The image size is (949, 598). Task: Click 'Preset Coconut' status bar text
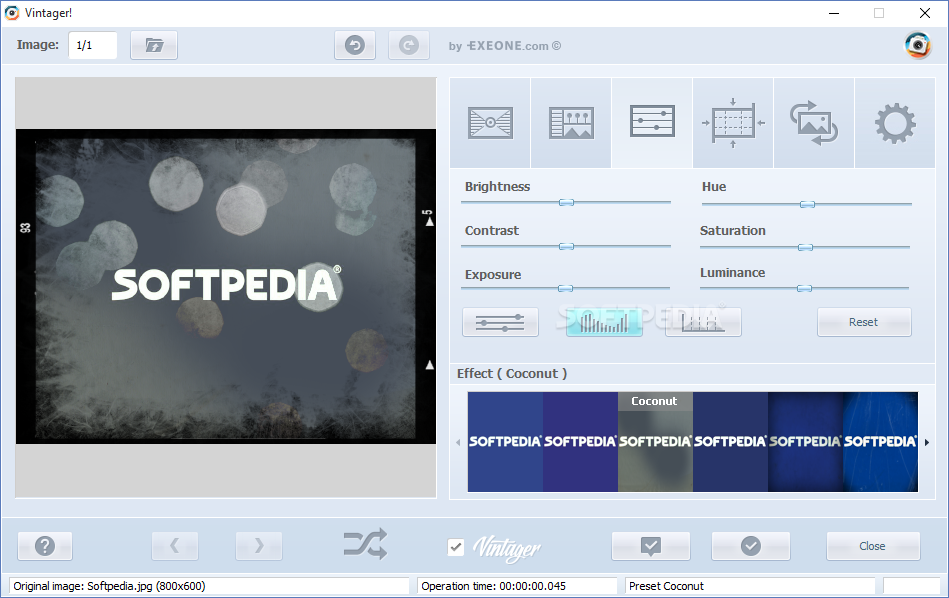coord(666,586)
